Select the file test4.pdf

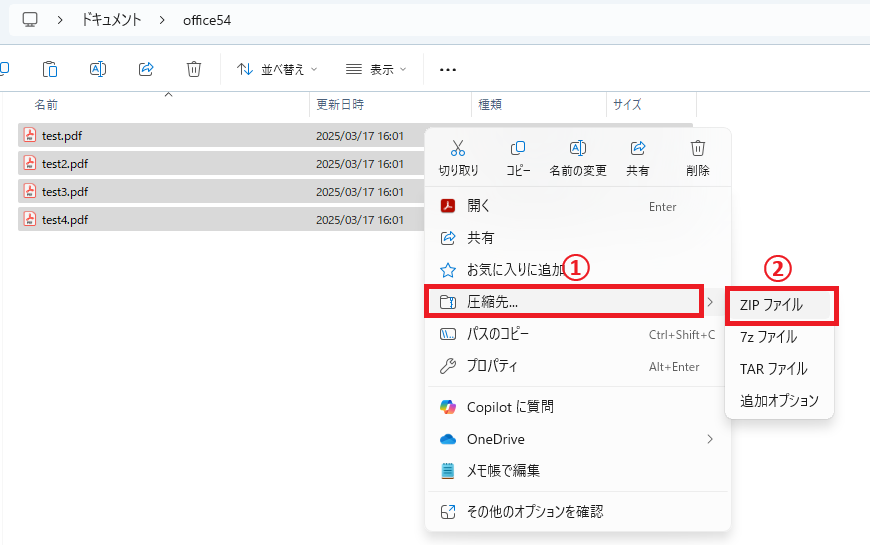tap(65, 220)
